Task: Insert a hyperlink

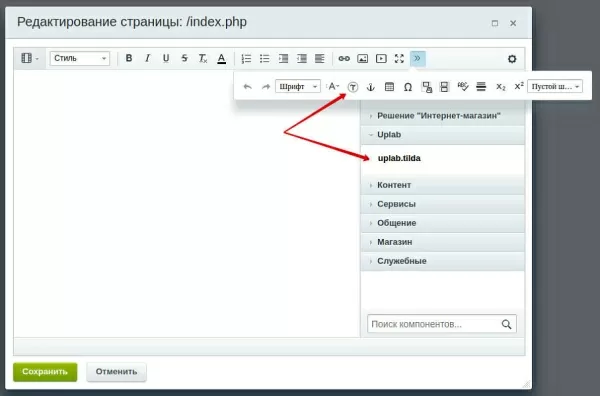Action: [344, 58]
